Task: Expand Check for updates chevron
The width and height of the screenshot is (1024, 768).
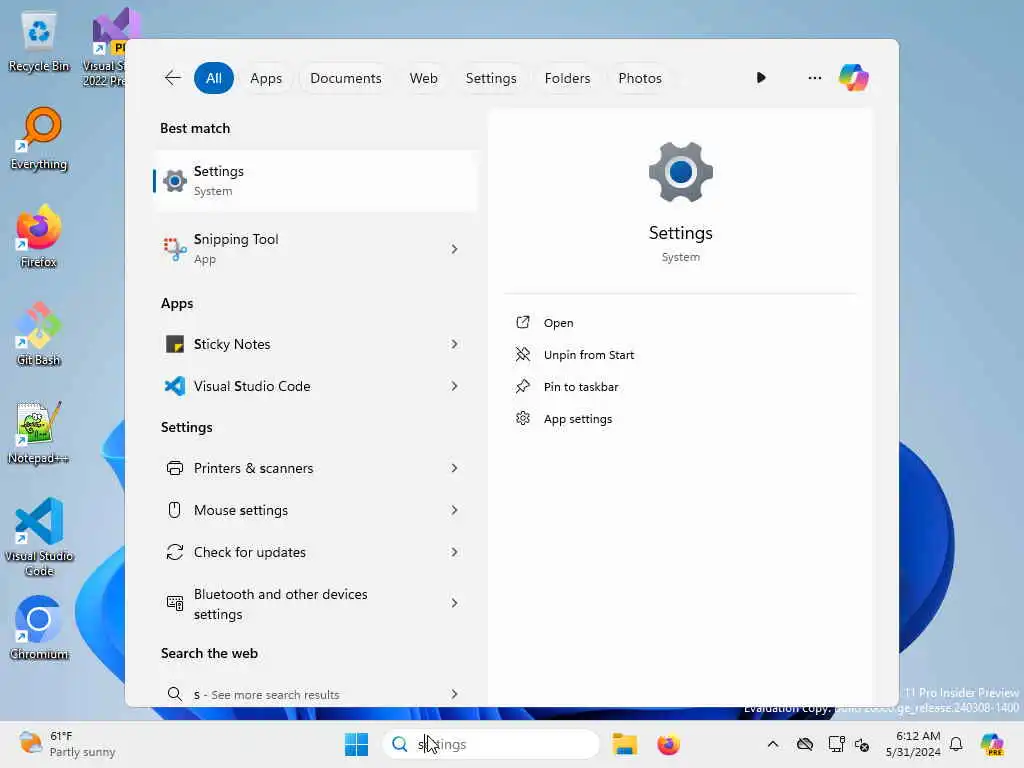Action: [x=455, y=552]
